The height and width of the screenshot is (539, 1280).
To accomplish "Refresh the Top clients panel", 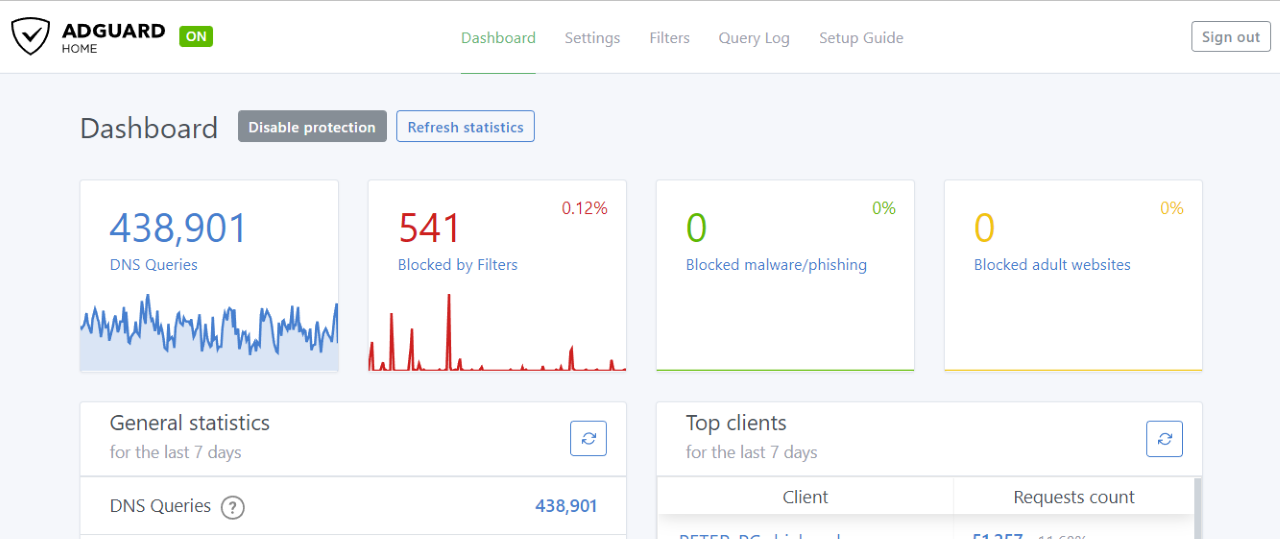I will coord(1164,438).
